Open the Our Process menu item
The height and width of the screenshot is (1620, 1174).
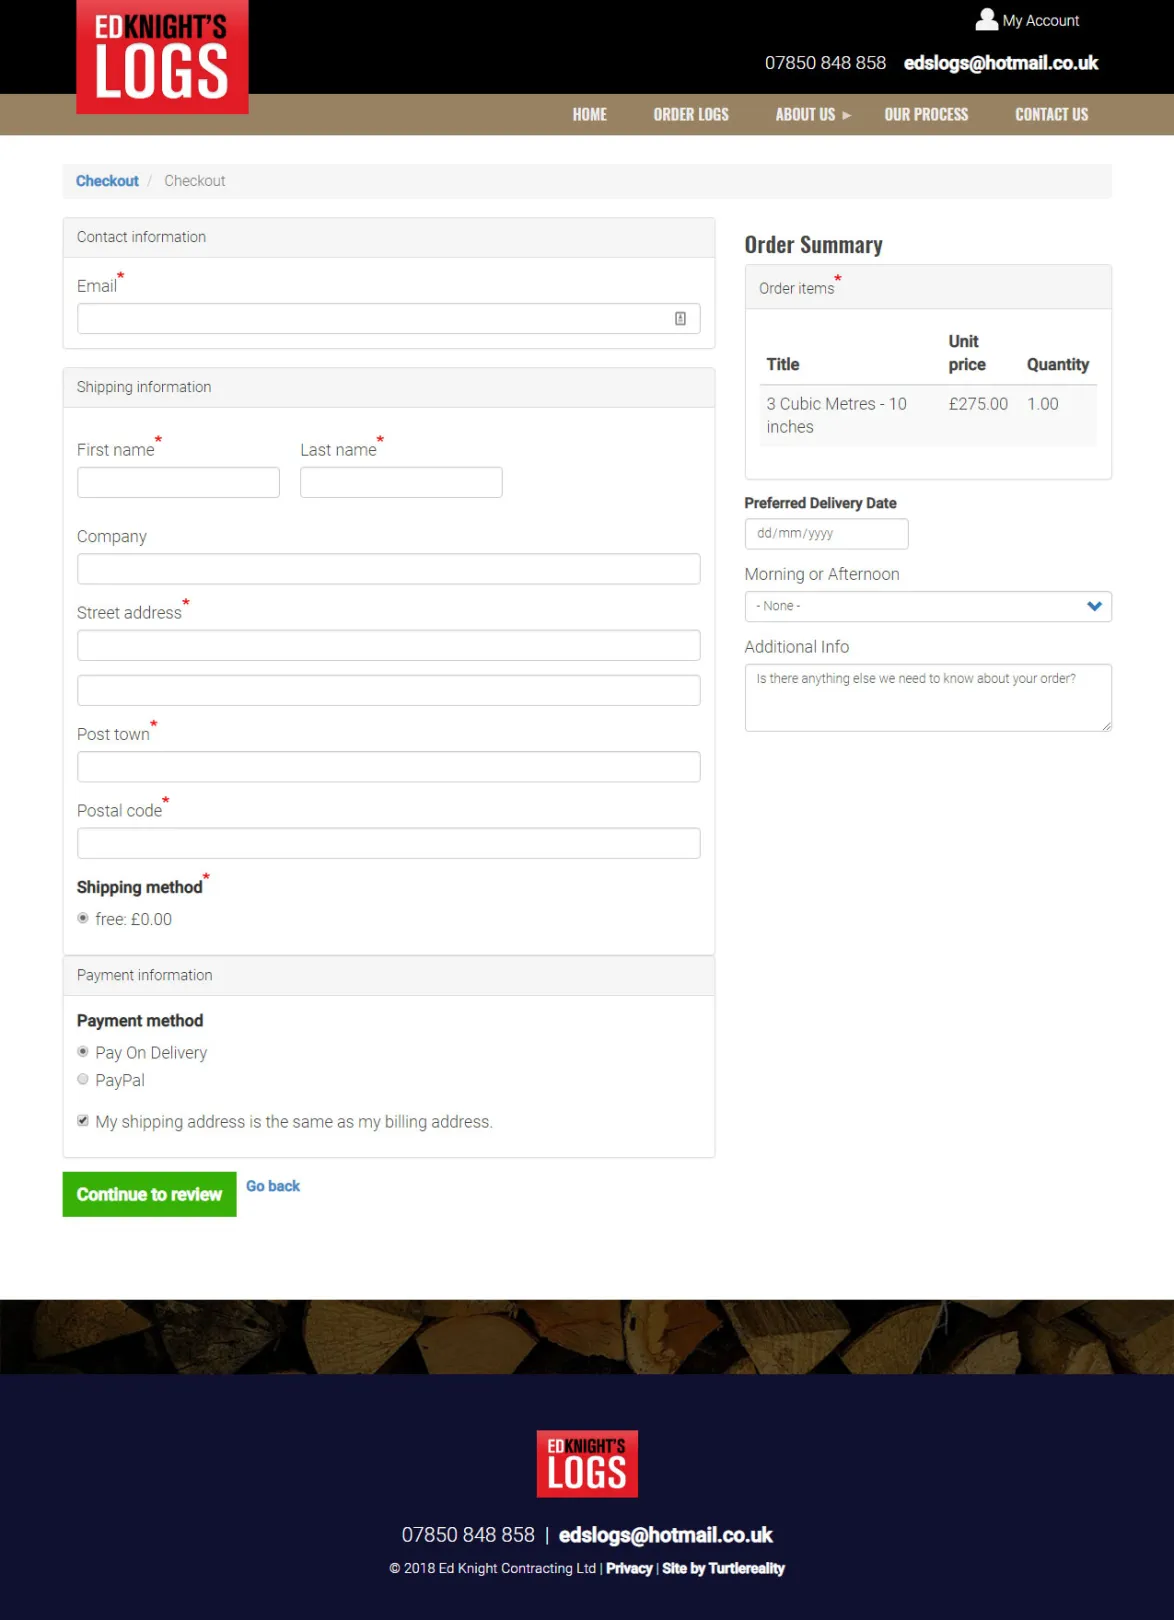click(x=926, y=115)
